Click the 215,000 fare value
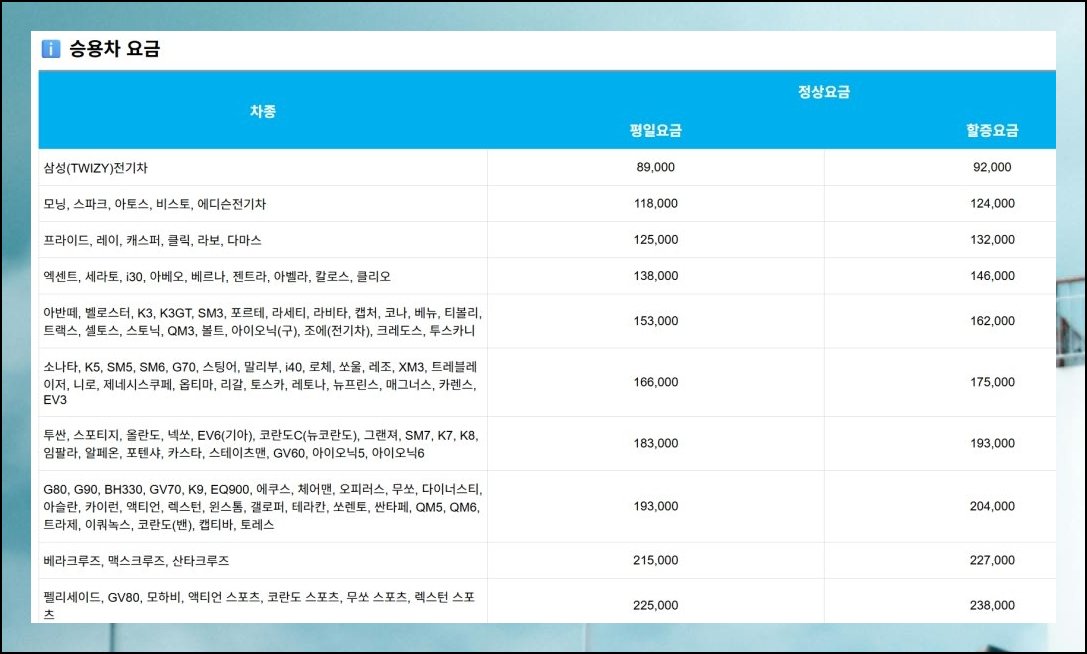1087x654 pixels. pyautogui.click(x=656, y=560)
